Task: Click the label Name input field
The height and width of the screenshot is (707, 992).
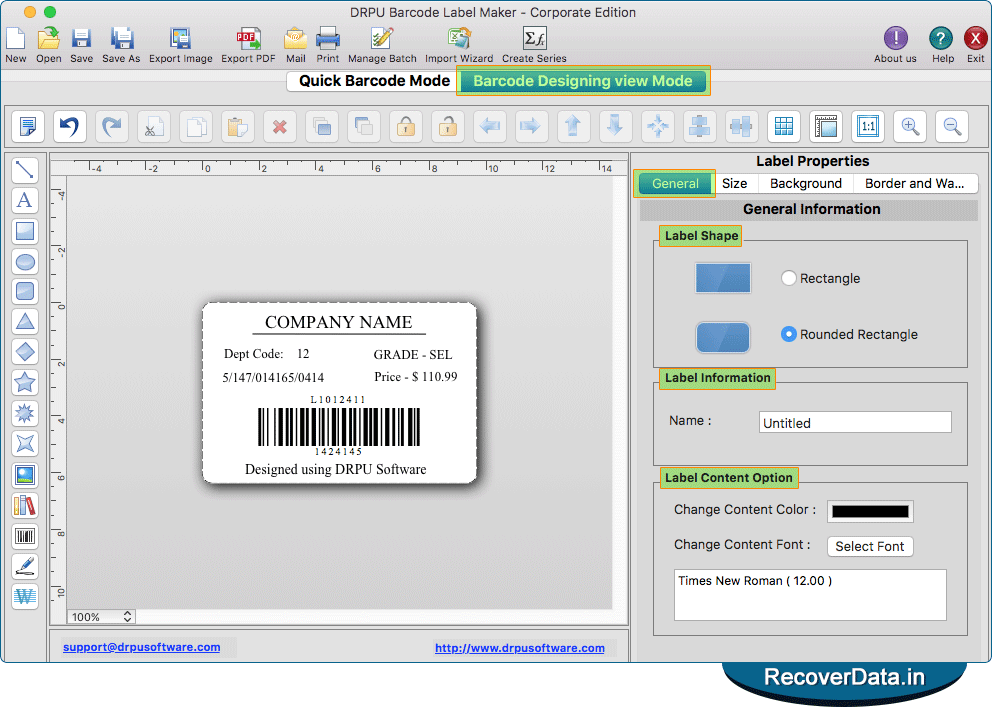Action: [855, 423]
